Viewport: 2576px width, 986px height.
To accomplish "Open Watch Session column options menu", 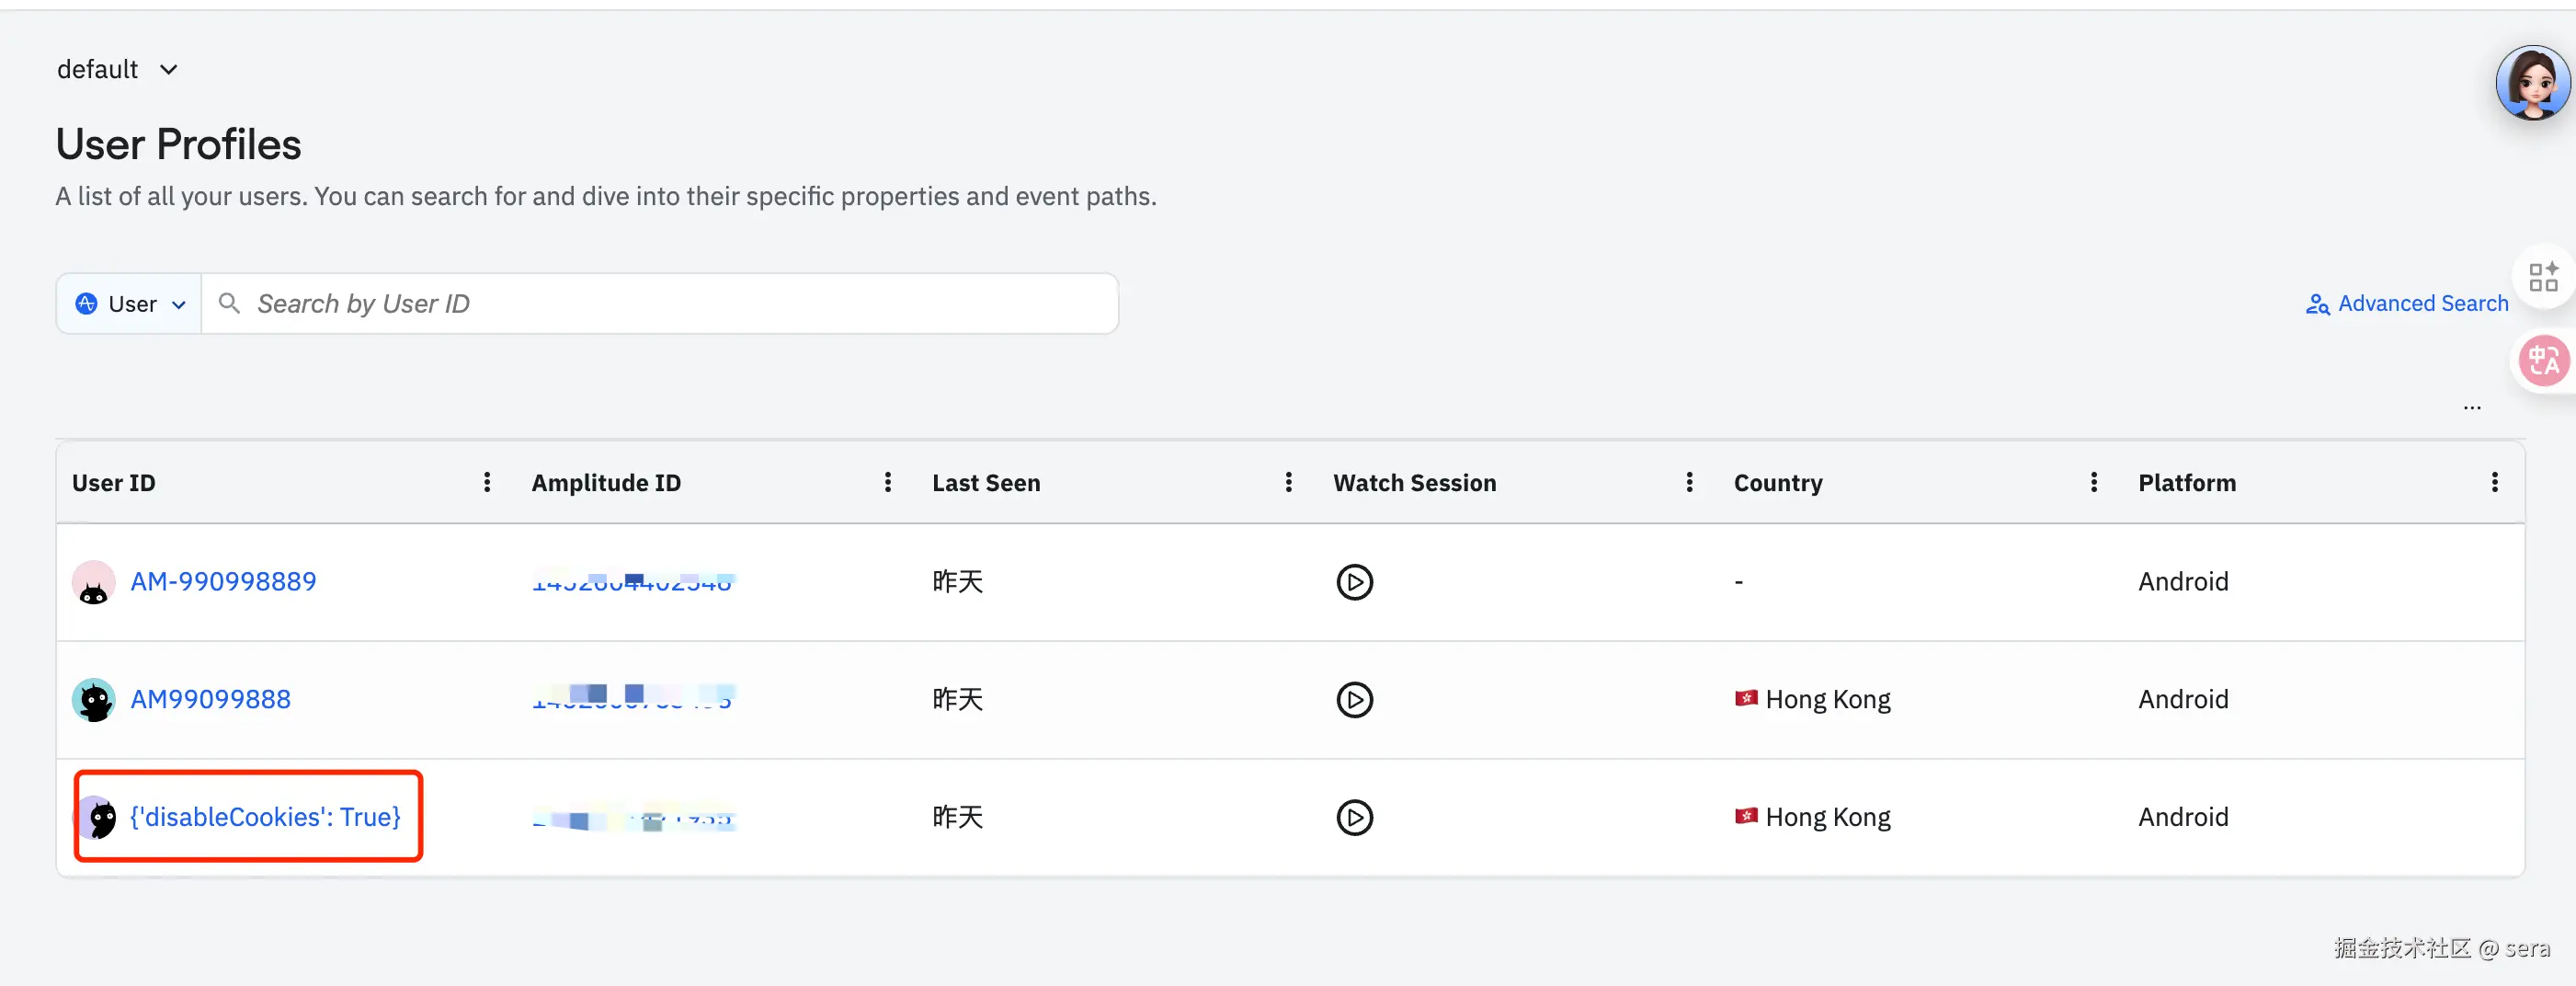I will coord(1689,483).
